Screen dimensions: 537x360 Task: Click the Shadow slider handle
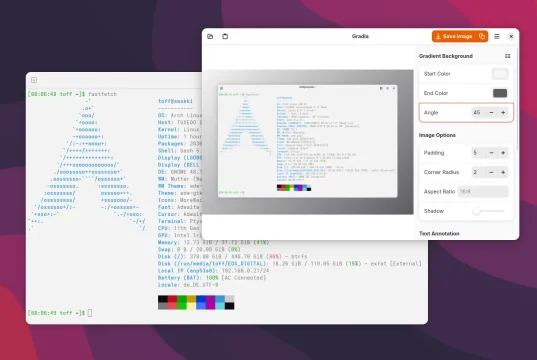click(476, 211)
